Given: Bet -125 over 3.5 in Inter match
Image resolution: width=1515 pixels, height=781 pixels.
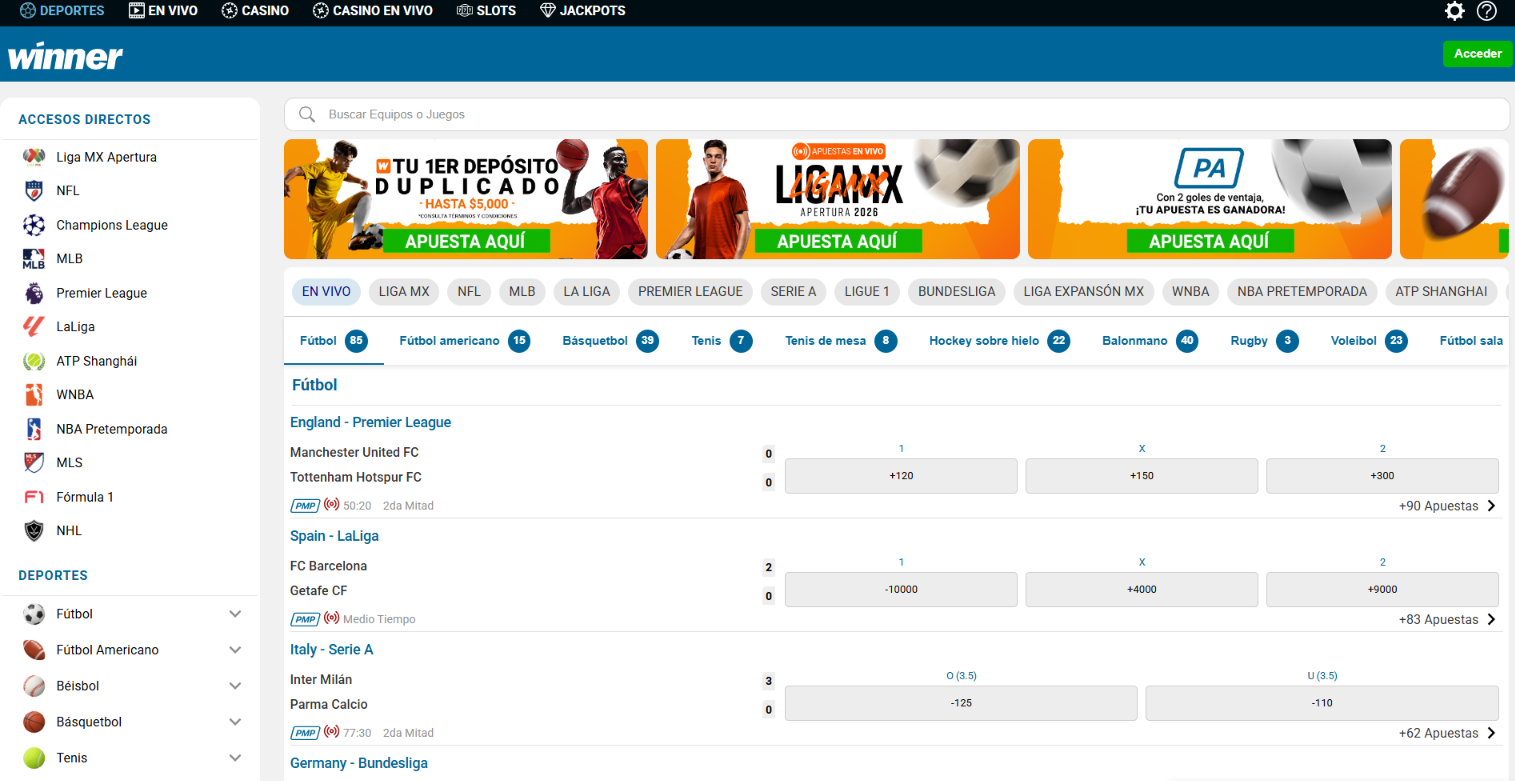Looking at the screenshot, I should 961,703.
